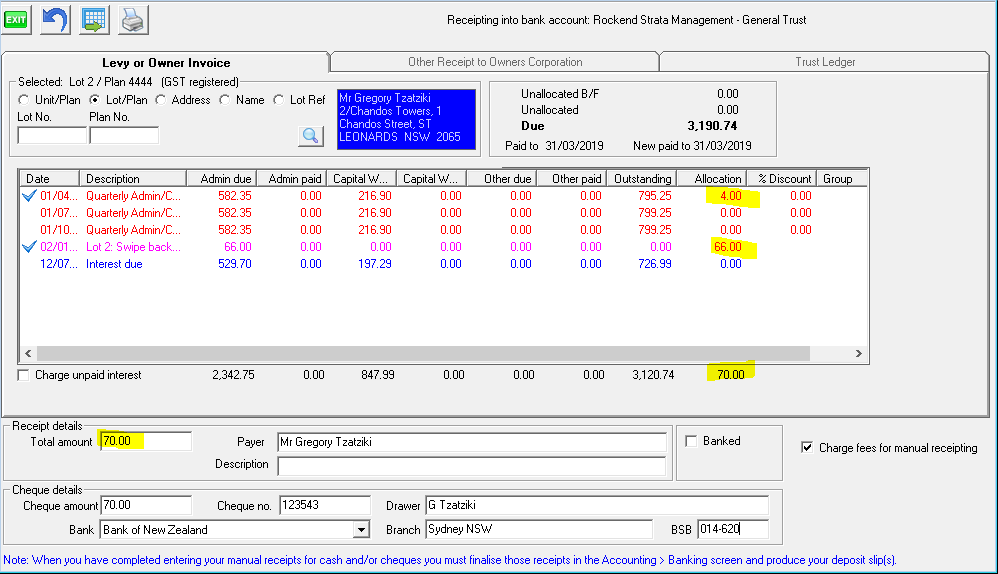Click the Allocation column header

click(712, 178)
